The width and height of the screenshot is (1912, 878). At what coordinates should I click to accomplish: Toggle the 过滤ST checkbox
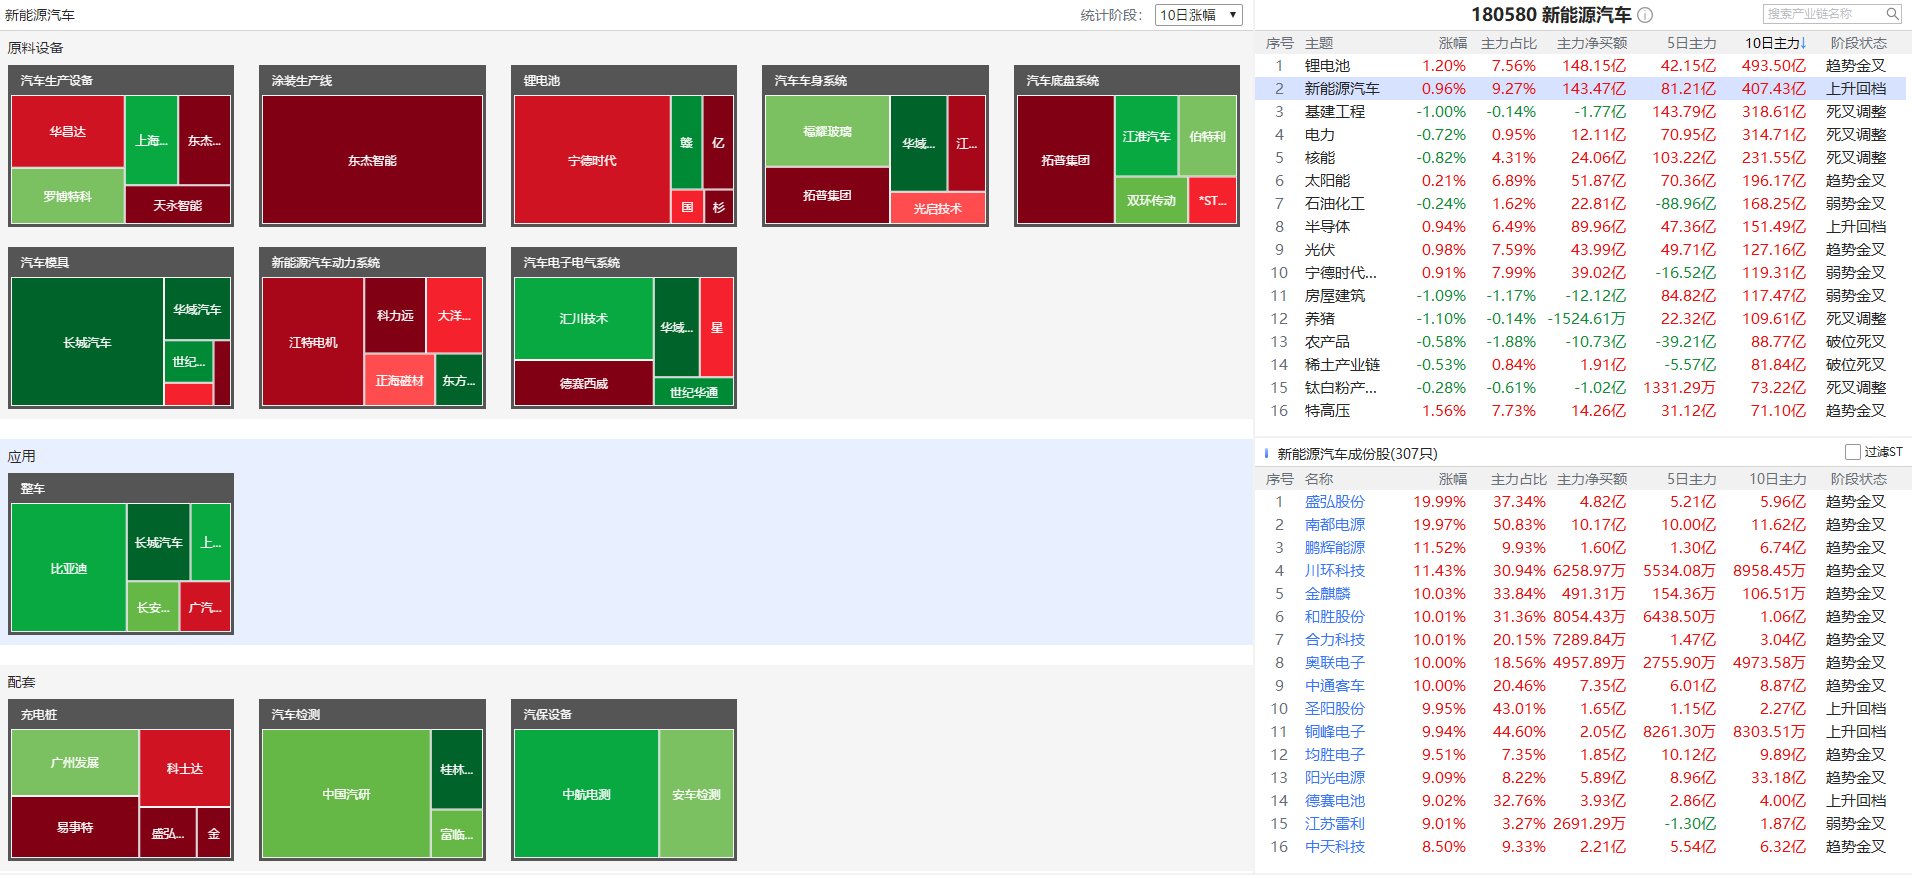tap(1852, 452)
